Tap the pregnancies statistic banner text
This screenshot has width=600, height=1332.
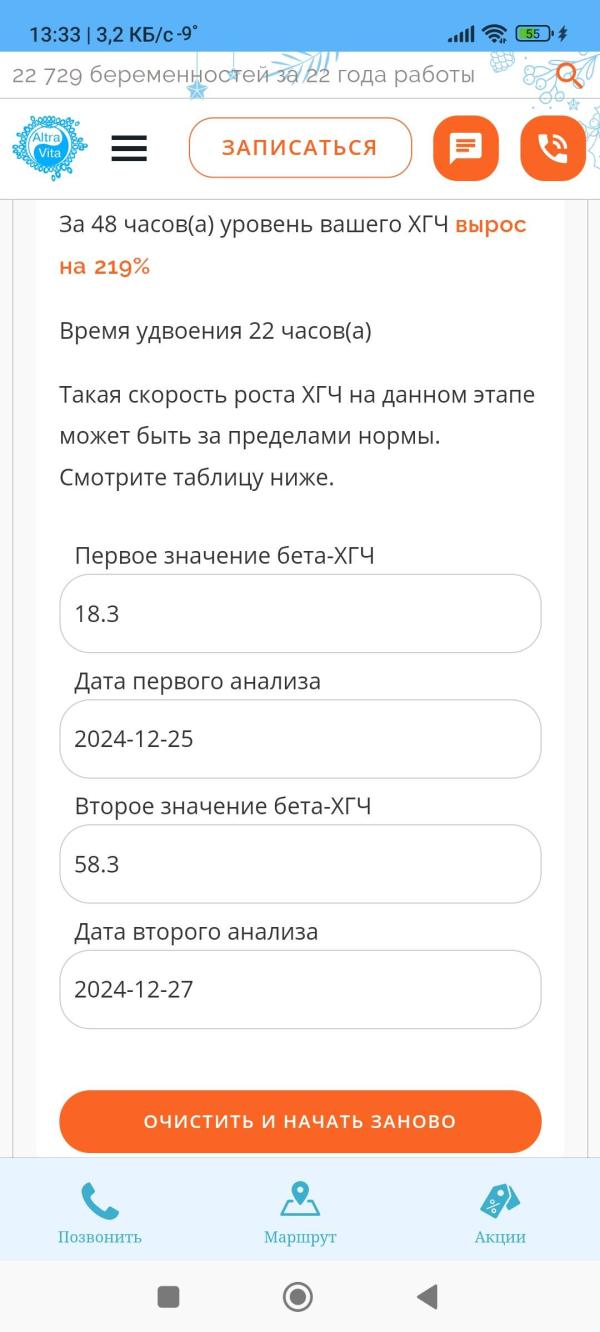pyautogui.click(x=243, y=75)
